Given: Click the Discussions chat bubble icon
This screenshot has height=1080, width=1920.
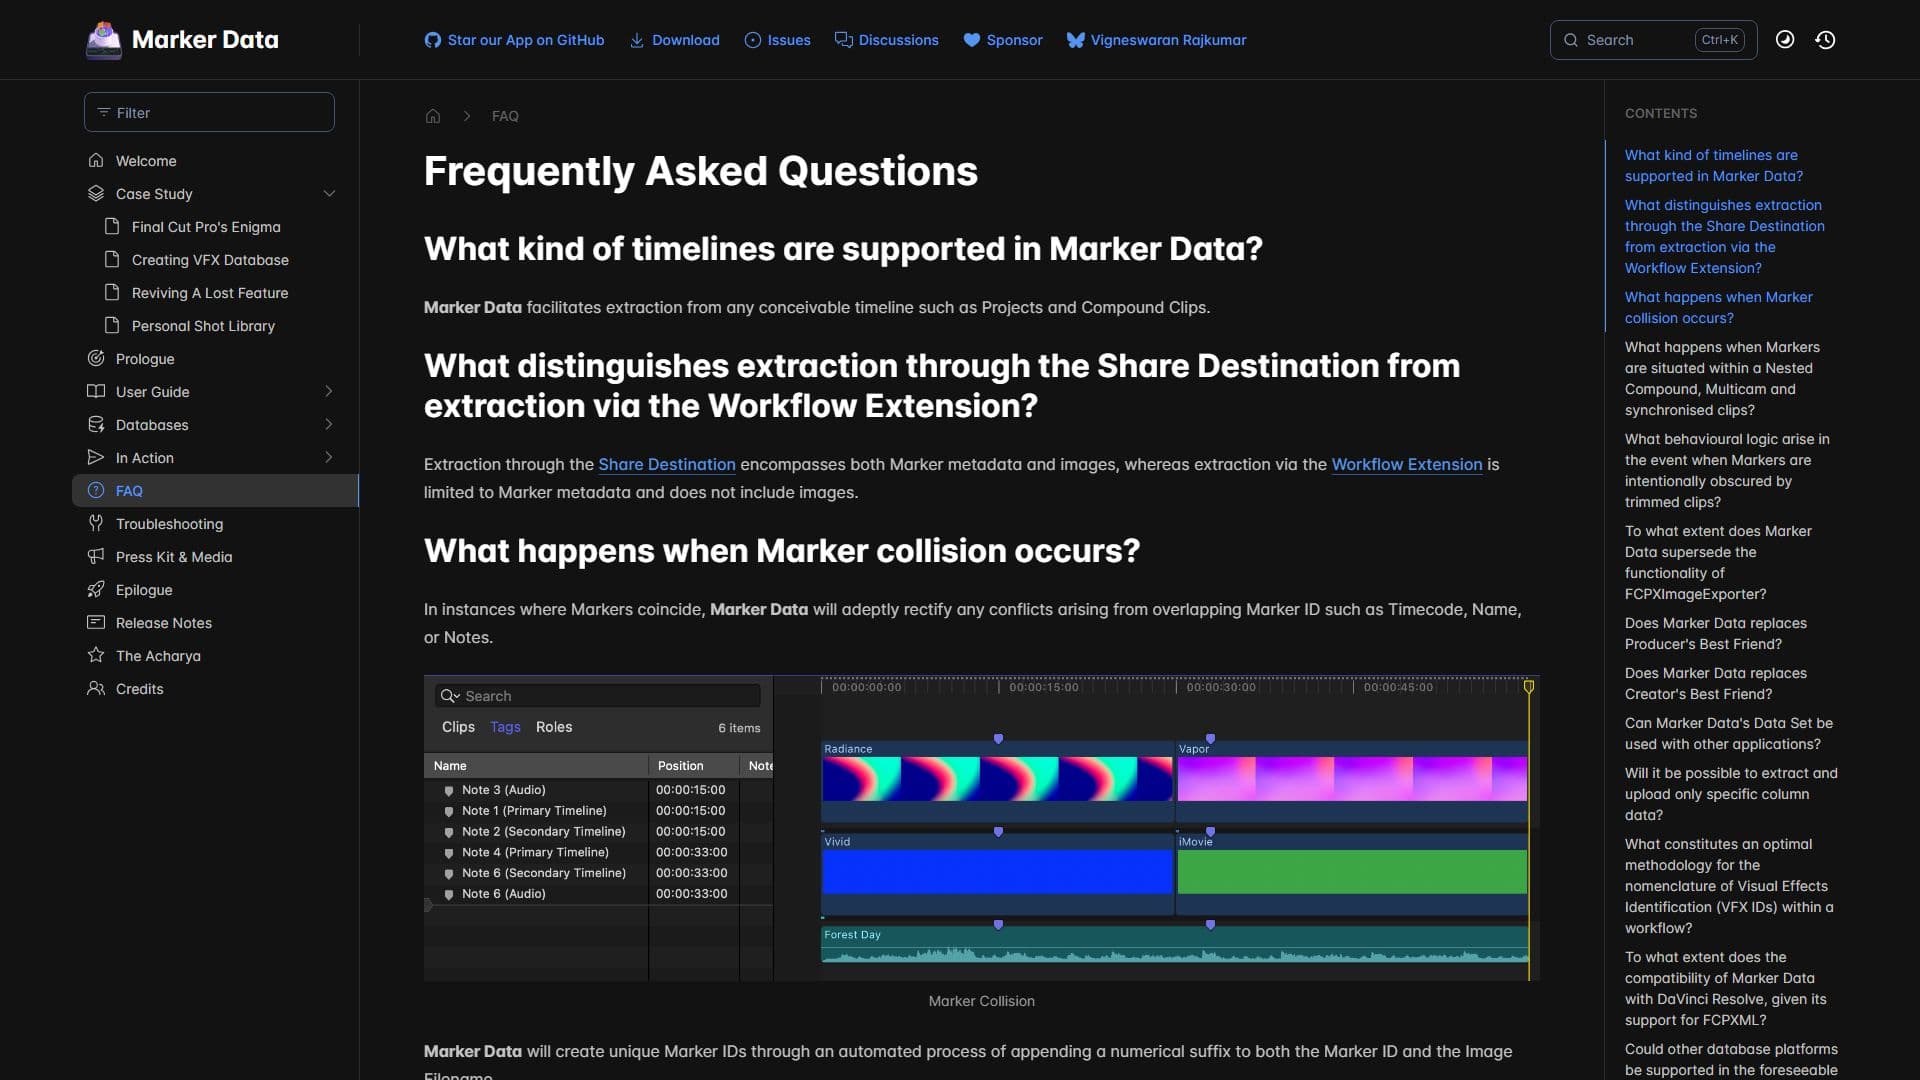Looking at the screenshot, I should click(844, 40).
